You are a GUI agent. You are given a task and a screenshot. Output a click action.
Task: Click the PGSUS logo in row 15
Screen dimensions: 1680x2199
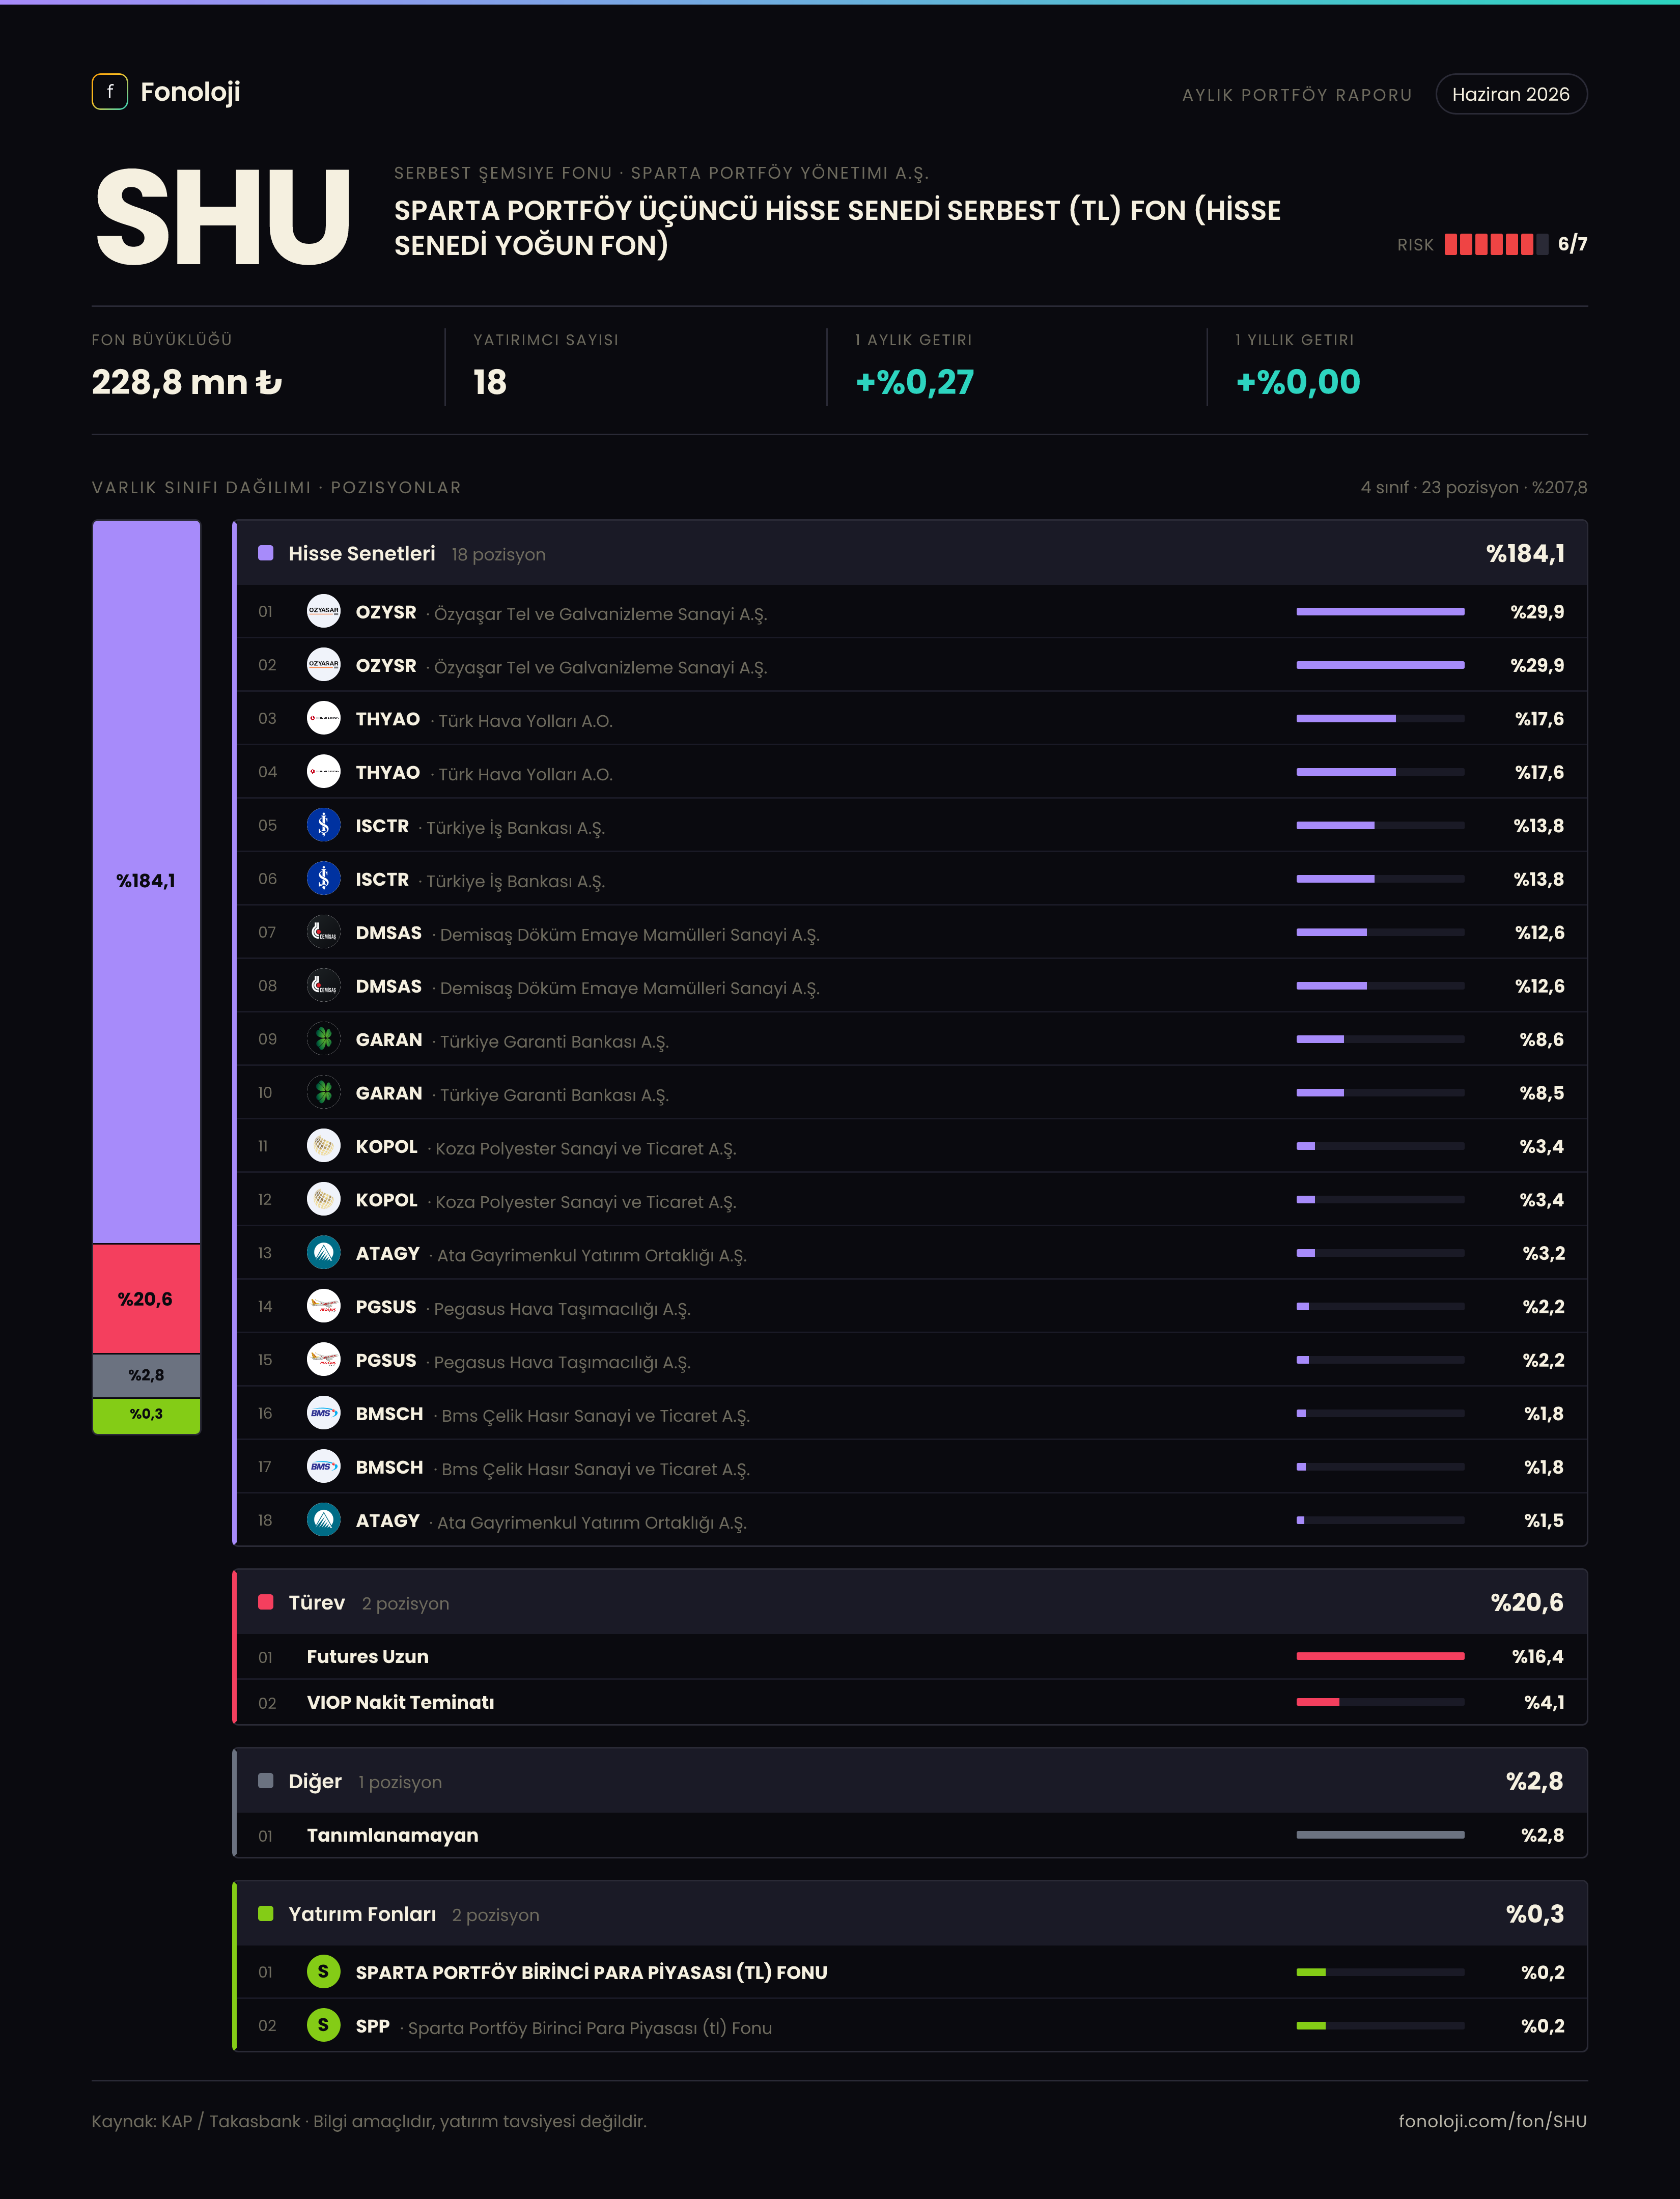click(323, 1360)
